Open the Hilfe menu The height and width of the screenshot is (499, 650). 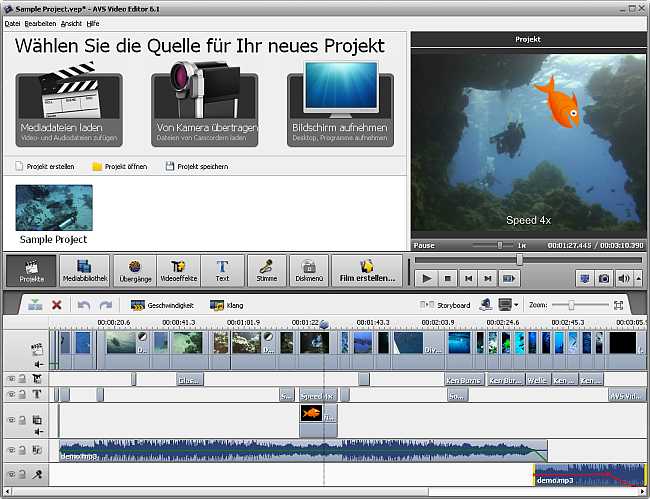(x=93, y=24)
